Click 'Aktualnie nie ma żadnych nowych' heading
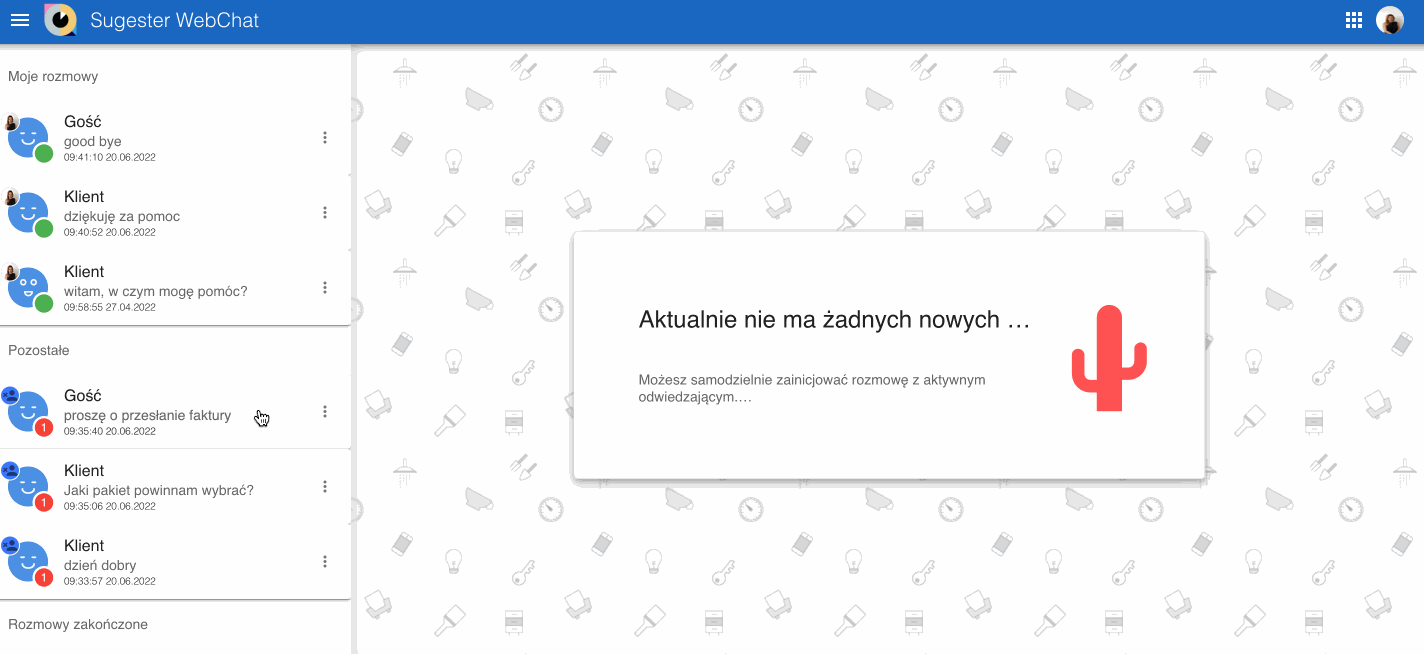This screenshot has width=1424, height=654. coord(834,320)
